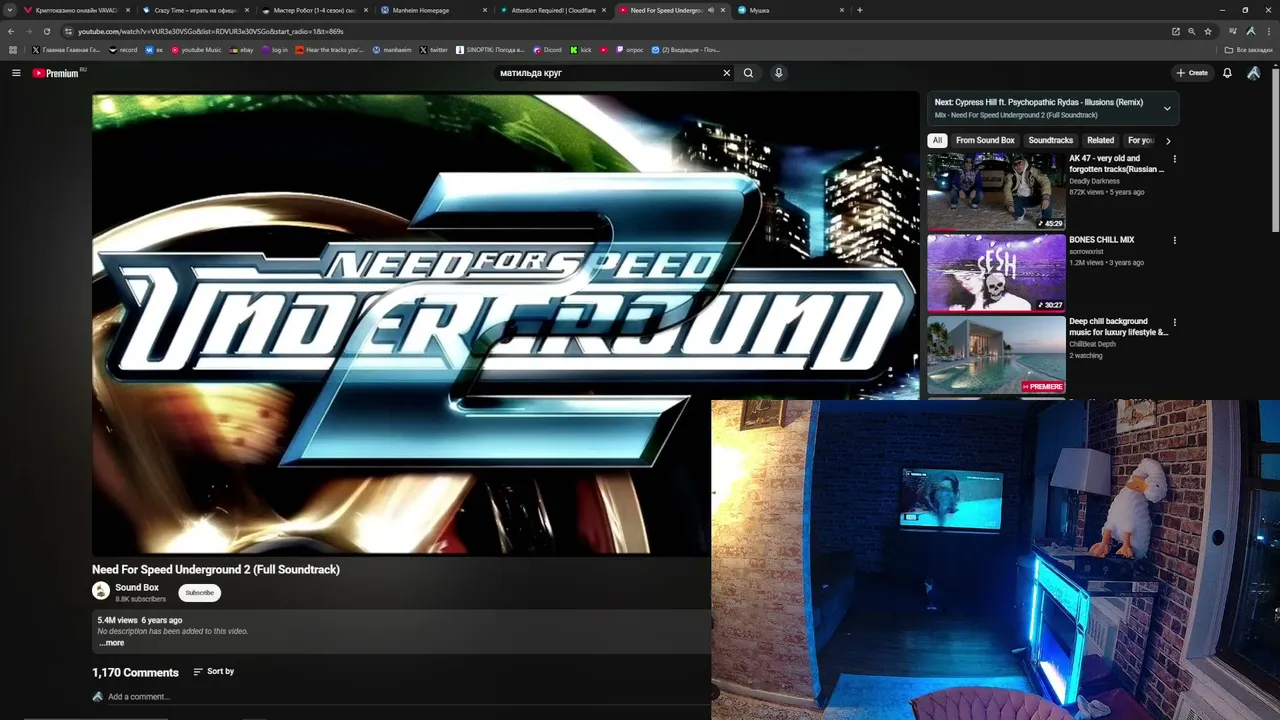This screenshot has height=720, width=1280.
Task: Start voice search with the microphone
Action: click(778, 73)
